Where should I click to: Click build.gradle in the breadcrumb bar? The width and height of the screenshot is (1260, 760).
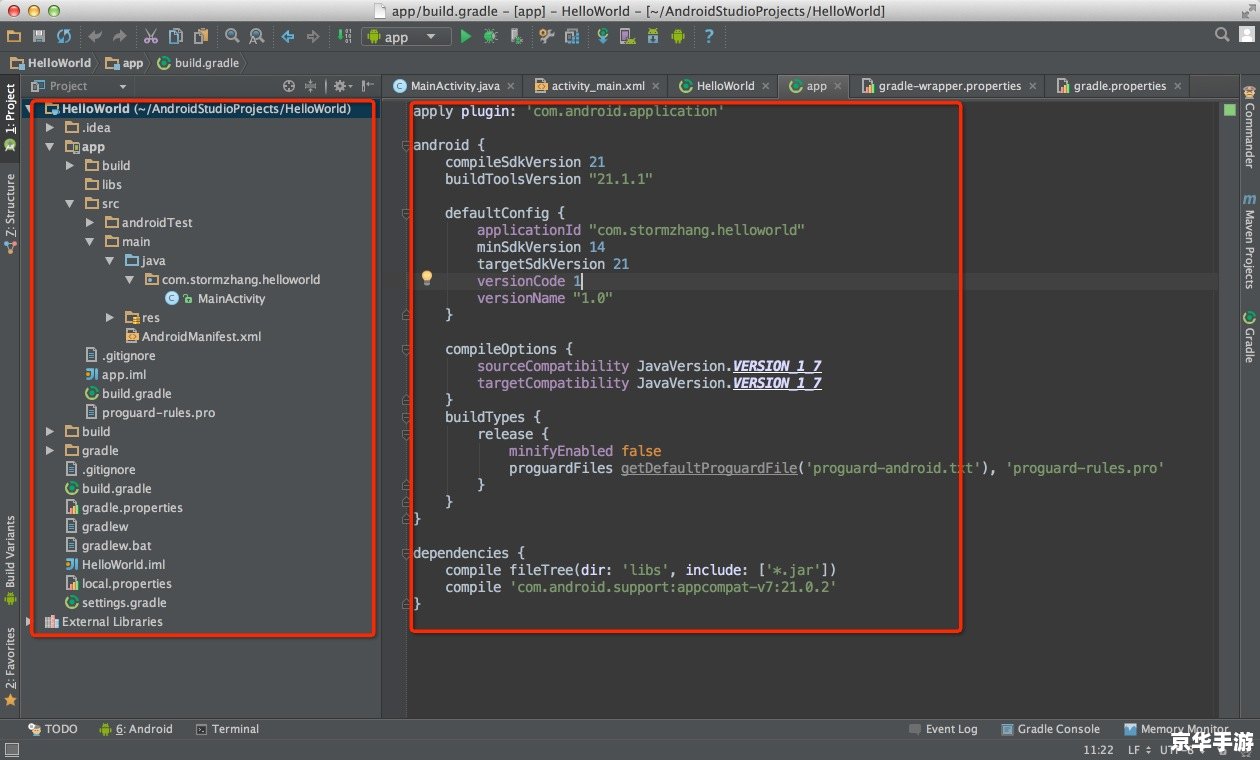tap(198, 62)
